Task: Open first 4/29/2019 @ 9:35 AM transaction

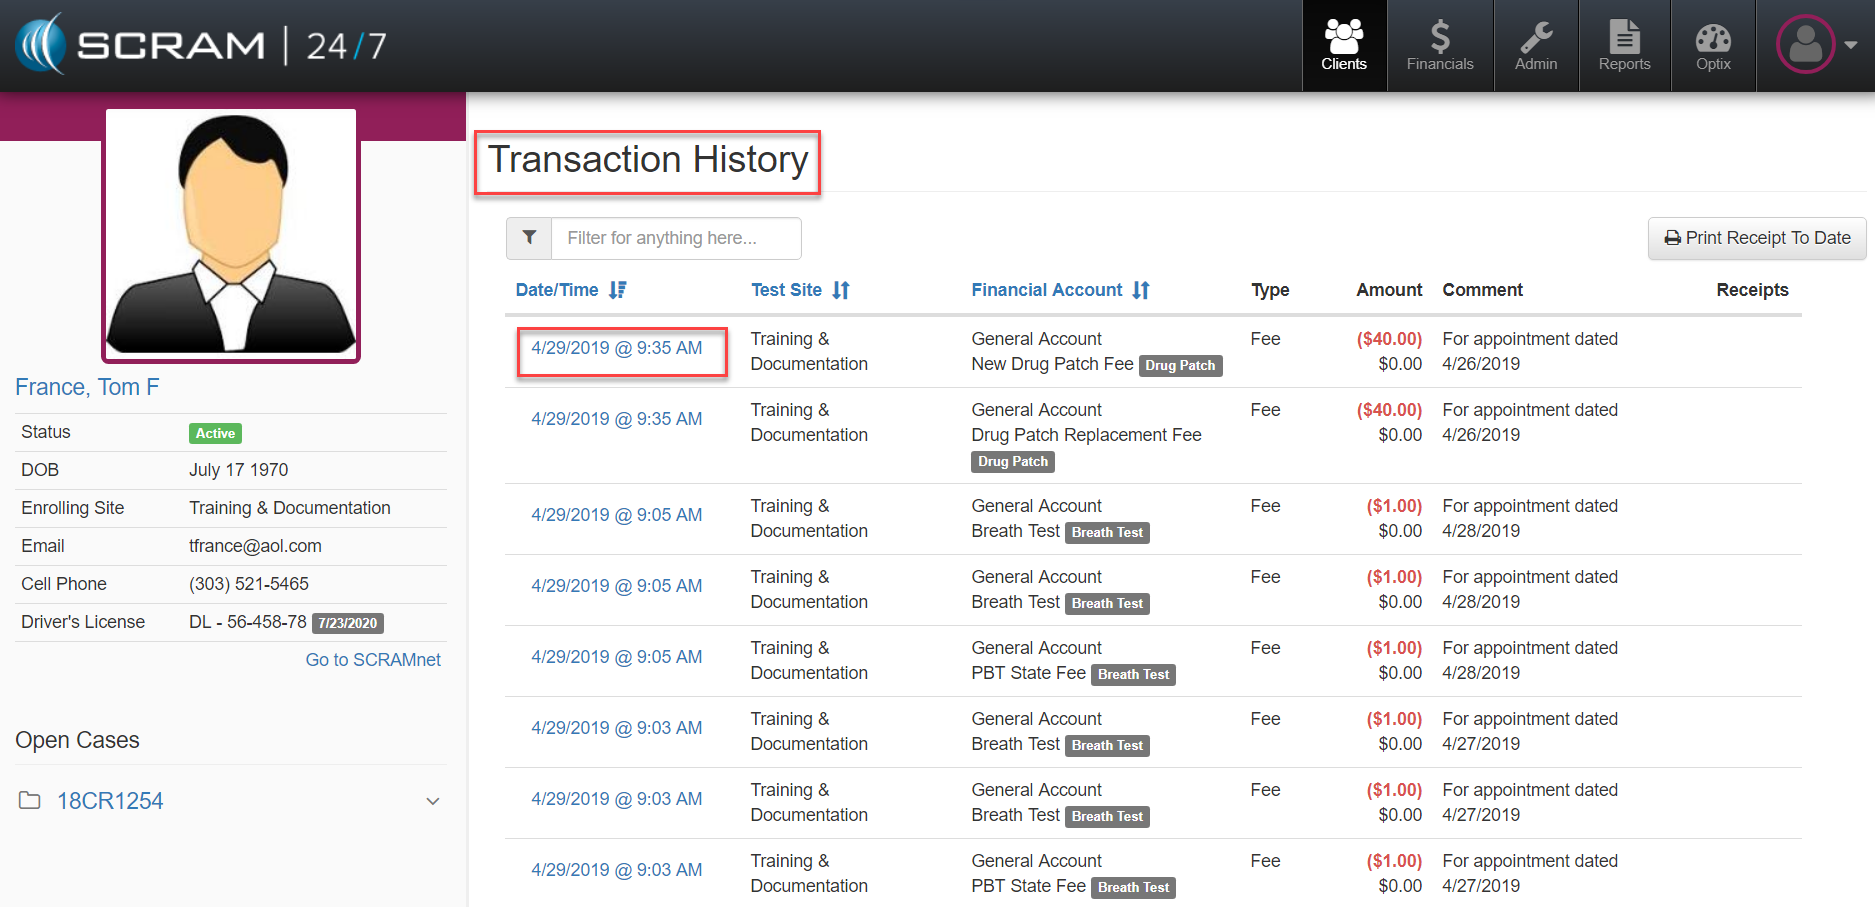Action: click(616, 348)
